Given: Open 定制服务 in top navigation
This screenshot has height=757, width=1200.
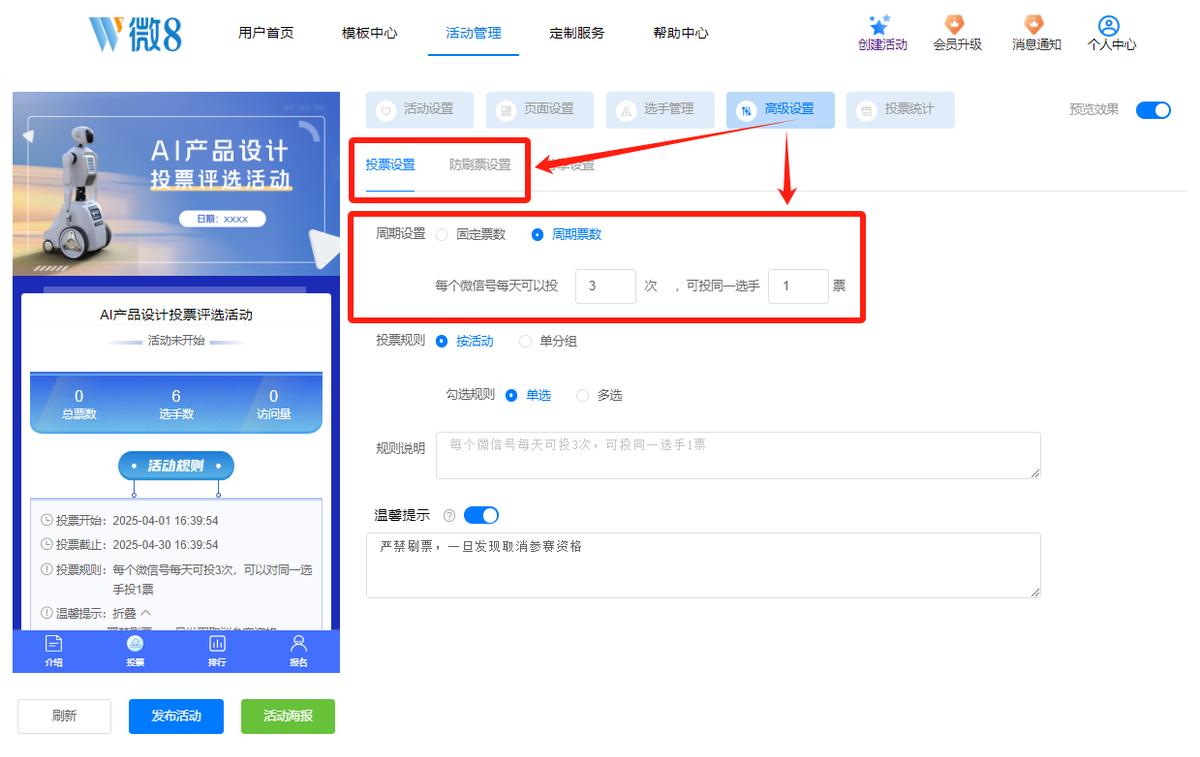Looking at the screenshot, I should click(x=577, y=33).
